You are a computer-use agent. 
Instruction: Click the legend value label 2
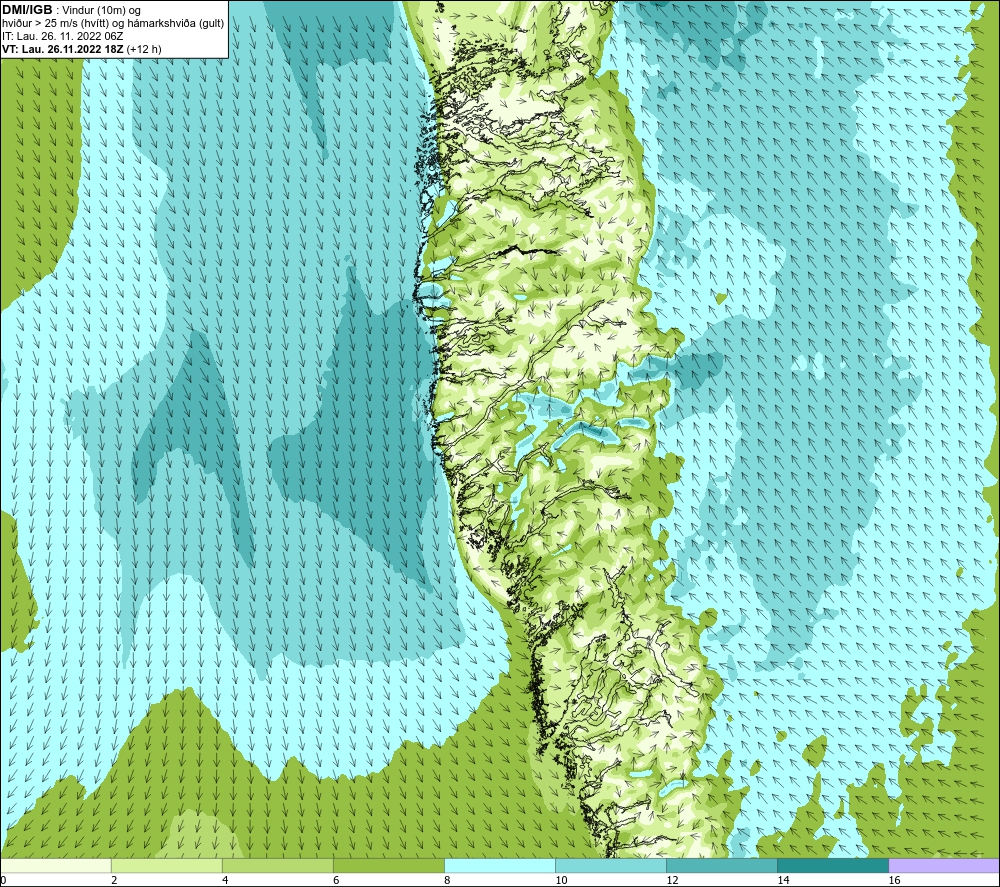[114, 881]
